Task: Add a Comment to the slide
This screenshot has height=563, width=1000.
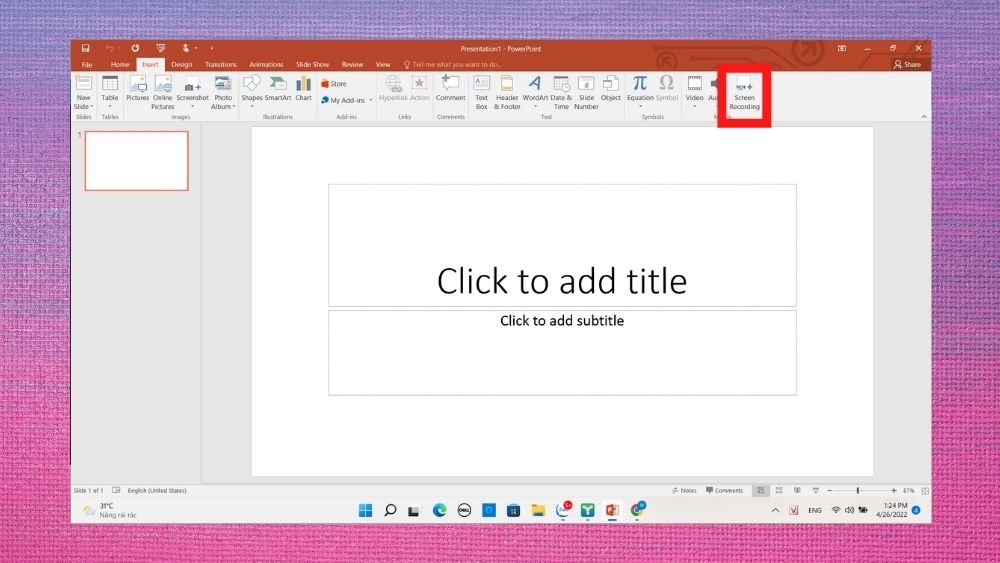Action: (450, 89)
